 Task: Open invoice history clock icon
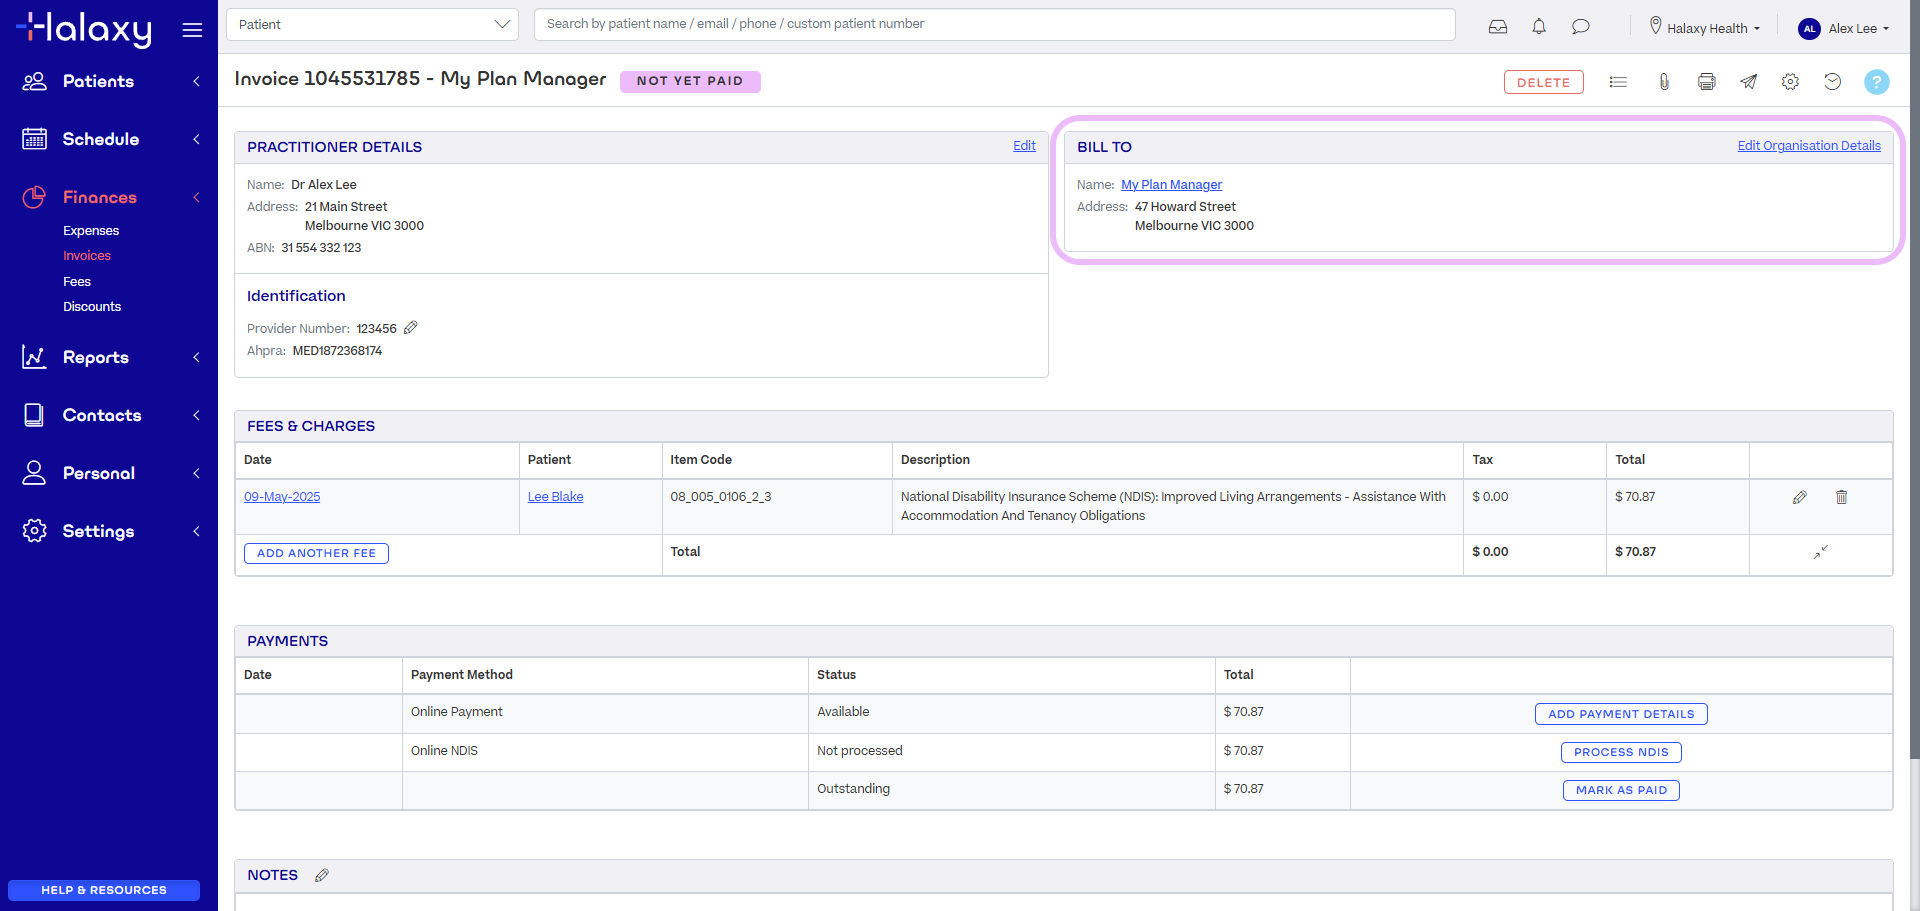click(x=1832, y=82)
